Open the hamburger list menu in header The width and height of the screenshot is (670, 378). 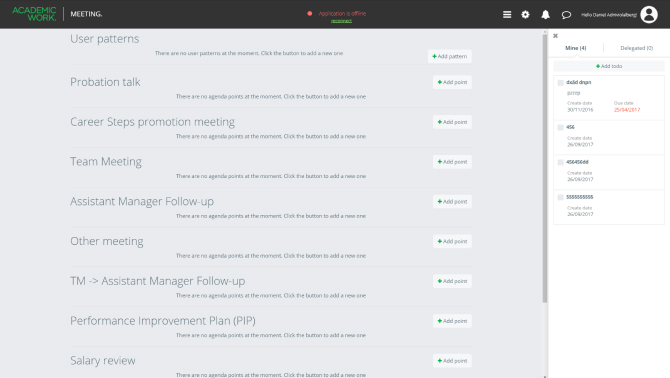[x=507, y=15]
